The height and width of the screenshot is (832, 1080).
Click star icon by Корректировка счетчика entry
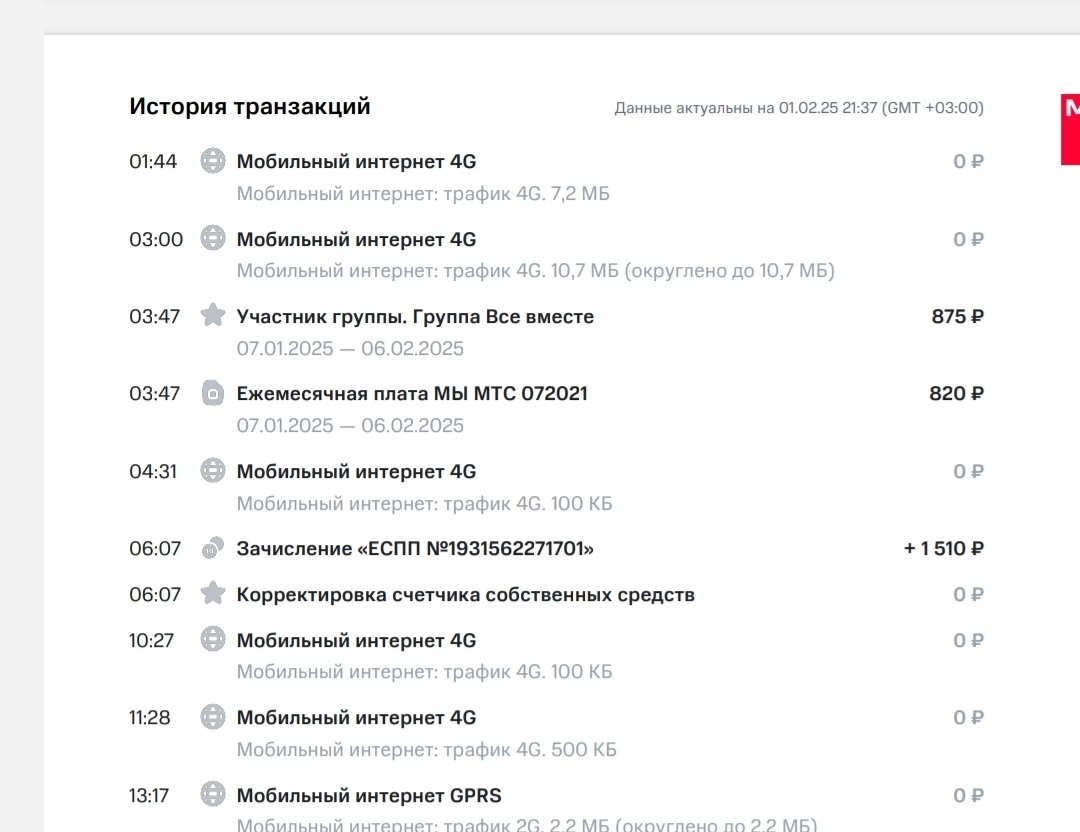[213, 594]
